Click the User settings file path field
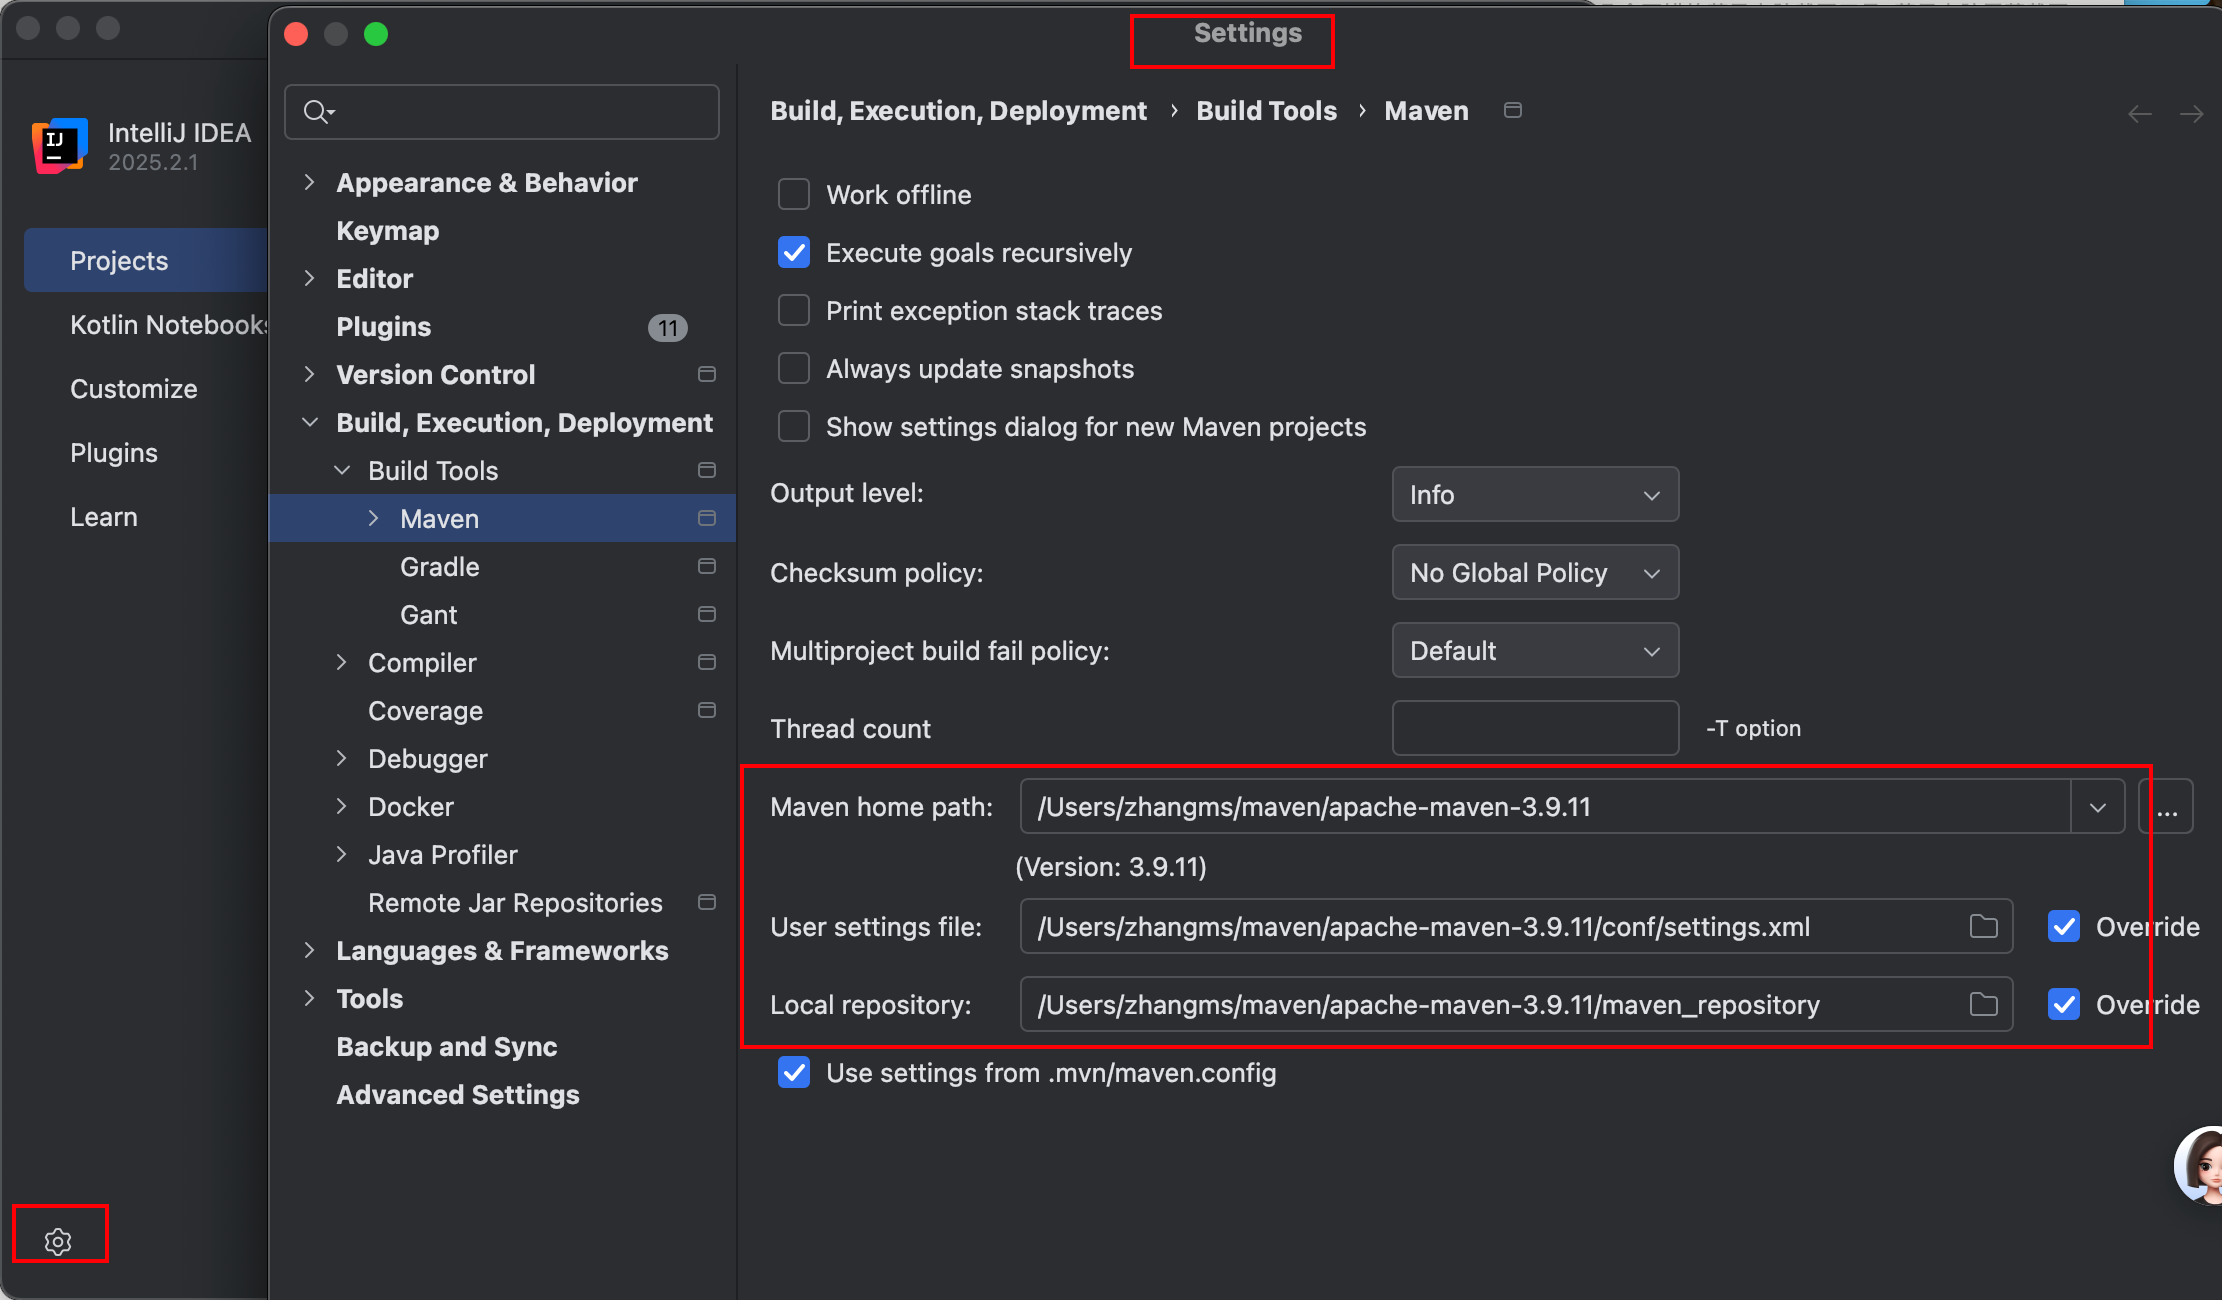2222x1300 pixels. (1516, 926)
